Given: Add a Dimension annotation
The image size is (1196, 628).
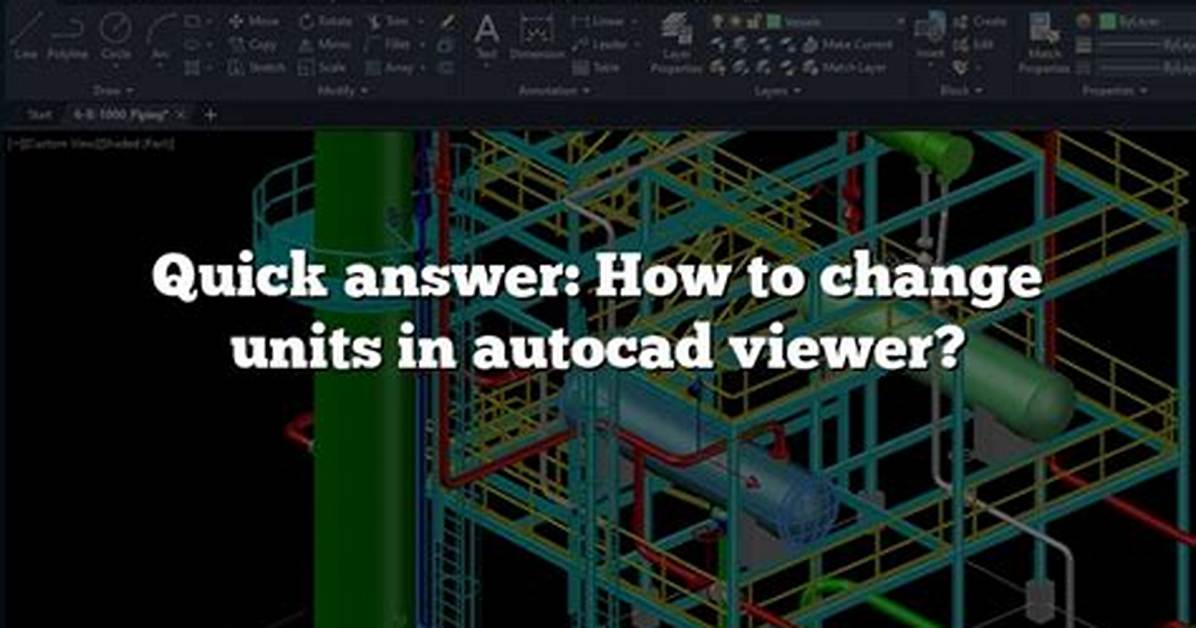Looking at the screenshot, I should pos(538,38).
